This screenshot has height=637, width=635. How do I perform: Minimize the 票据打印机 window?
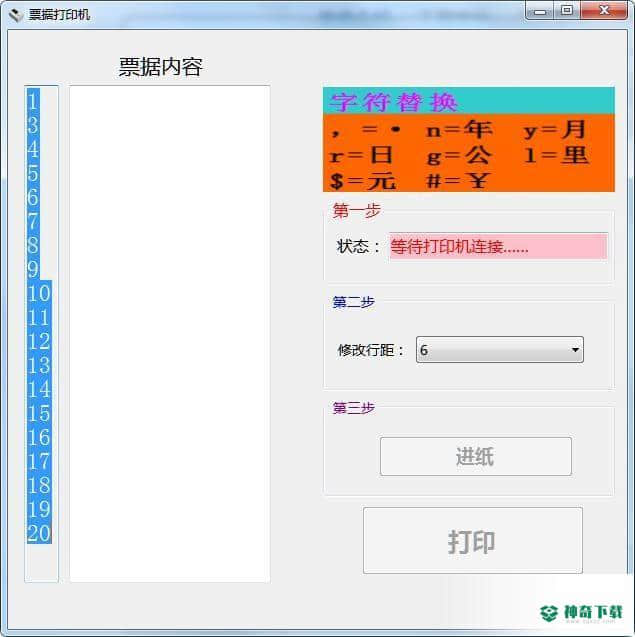pos(540,11)
